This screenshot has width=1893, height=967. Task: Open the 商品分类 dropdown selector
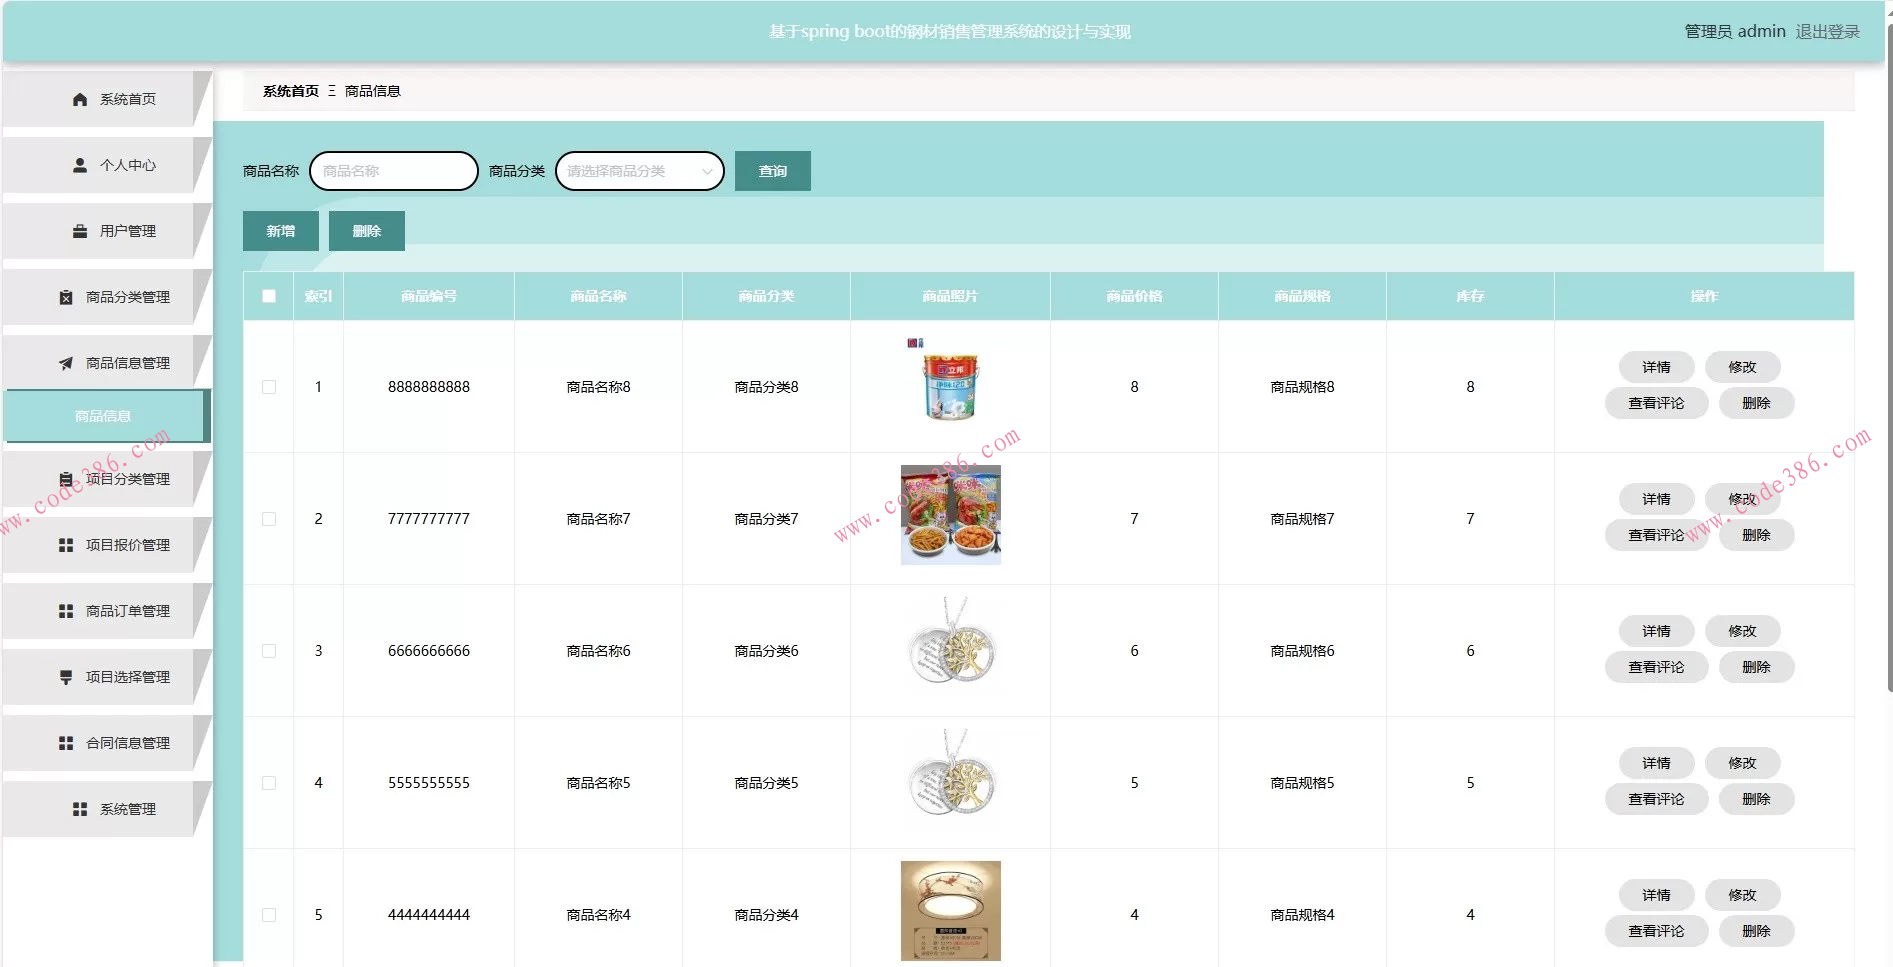click(x=640, y=171)
